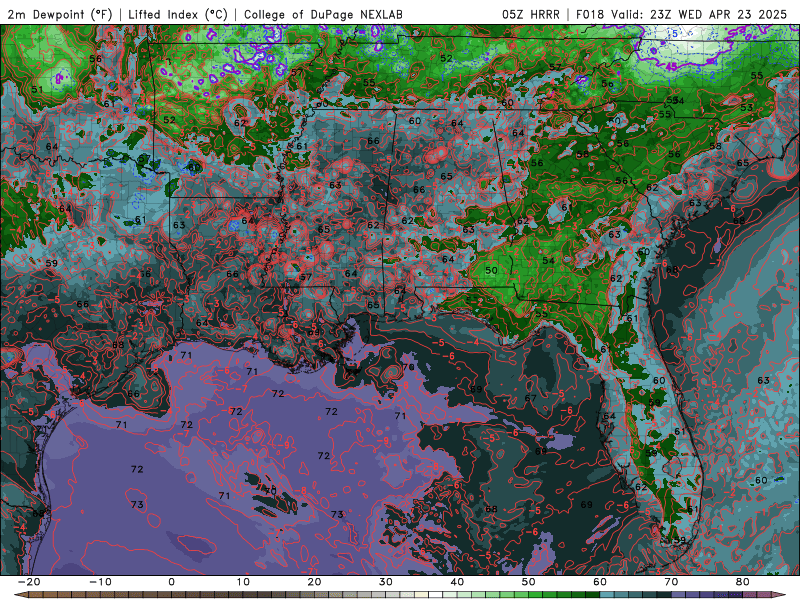
Task: Click the '50' label on the color scale
Action: (x=529, y=582)
